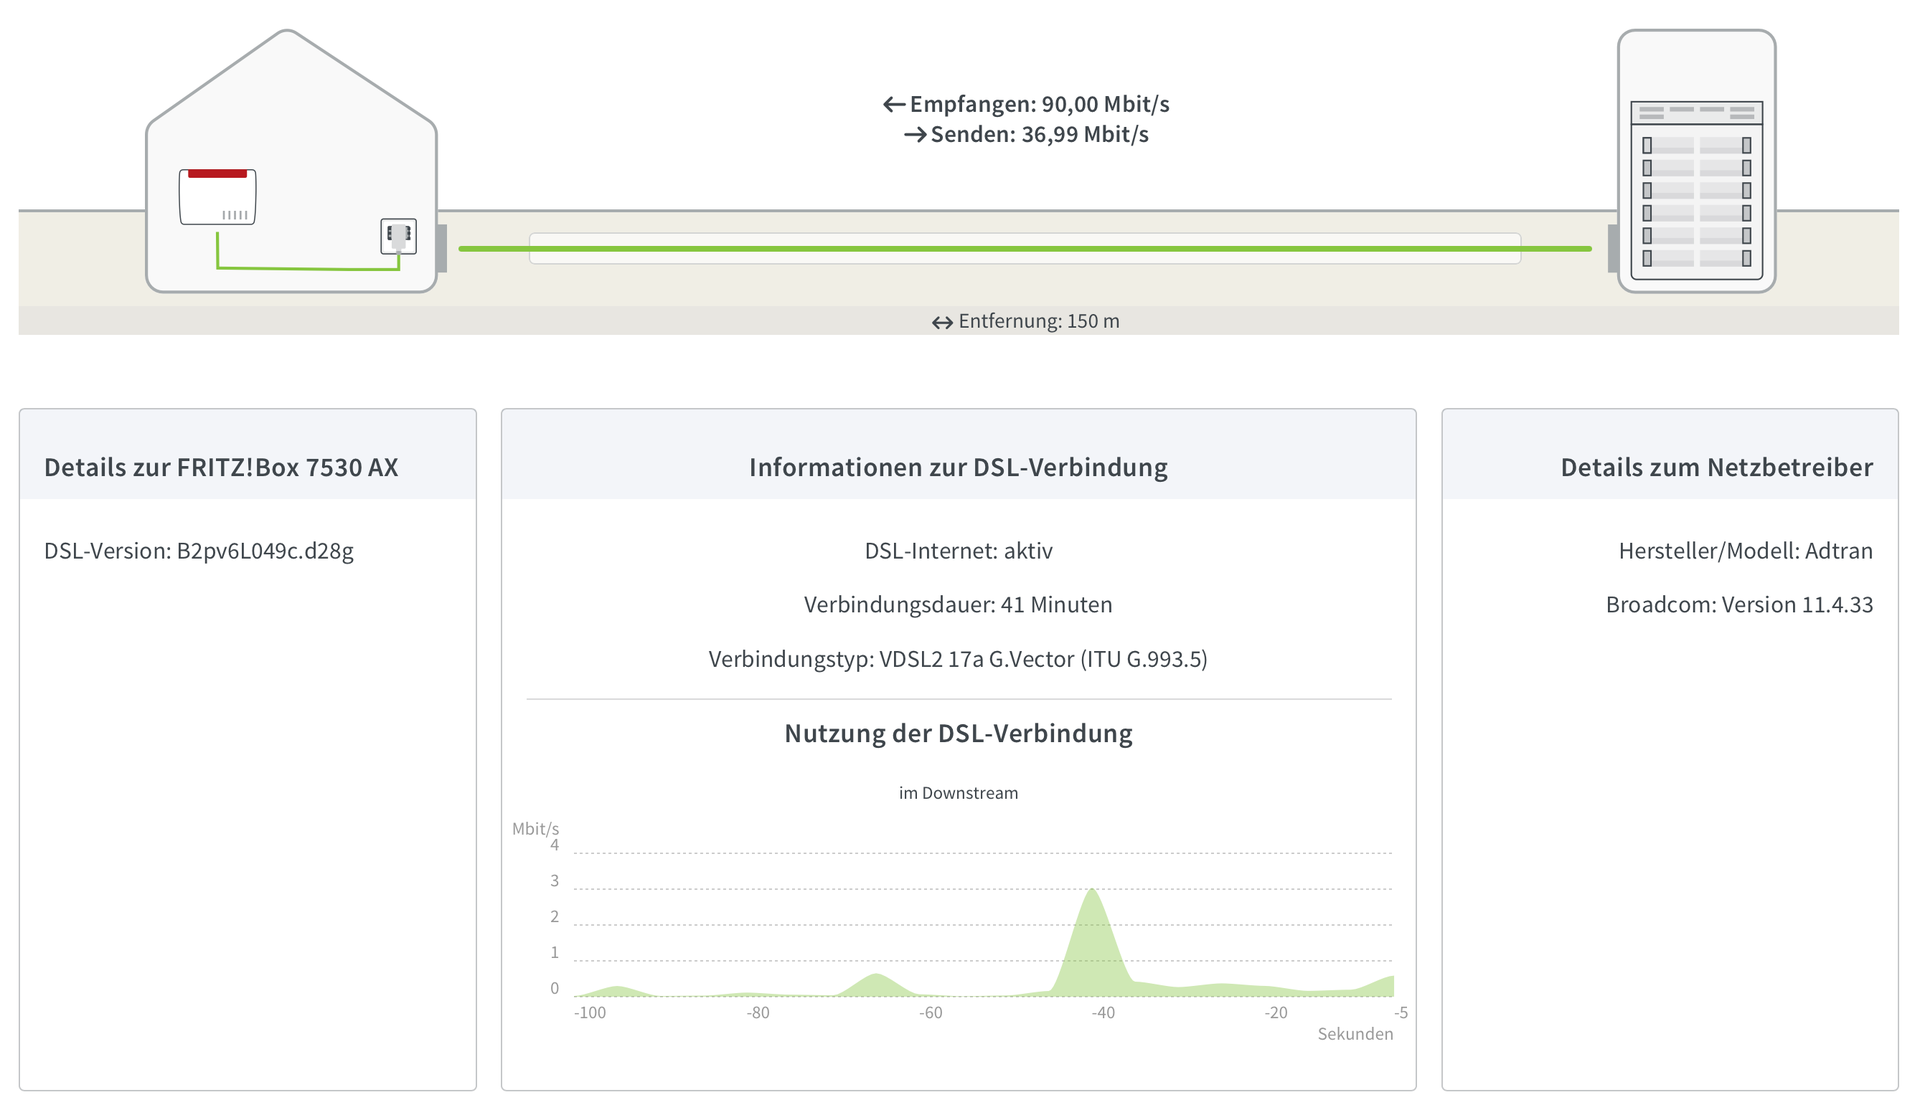This screenshot has height=1110, width=1920.
Task: Click the DSL-Version B2pv6L049c.d28g text
Action: (199, 551)
